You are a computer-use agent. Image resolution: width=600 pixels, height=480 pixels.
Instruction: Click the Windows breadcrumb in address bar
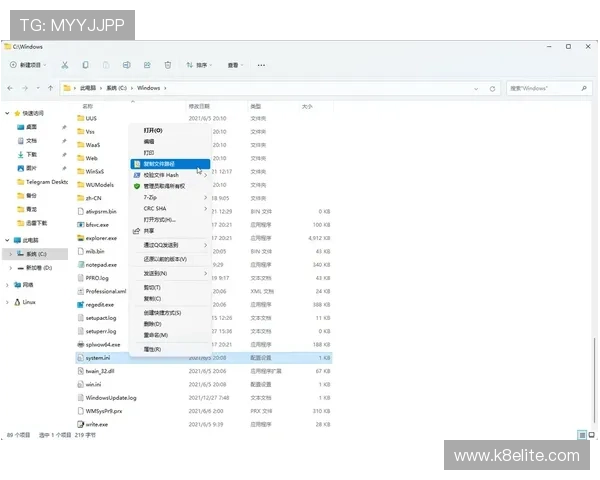pyautogui.click(x=149, y=88)
